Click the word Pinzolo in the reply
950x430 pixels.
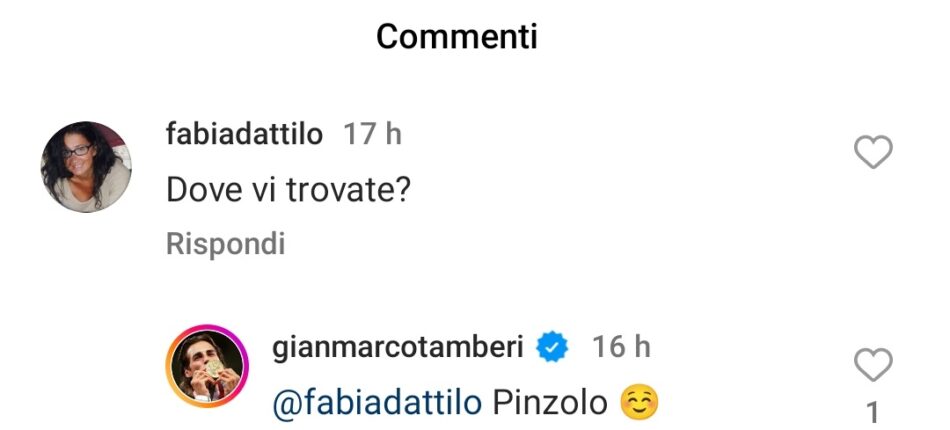(x=551, y=403)
